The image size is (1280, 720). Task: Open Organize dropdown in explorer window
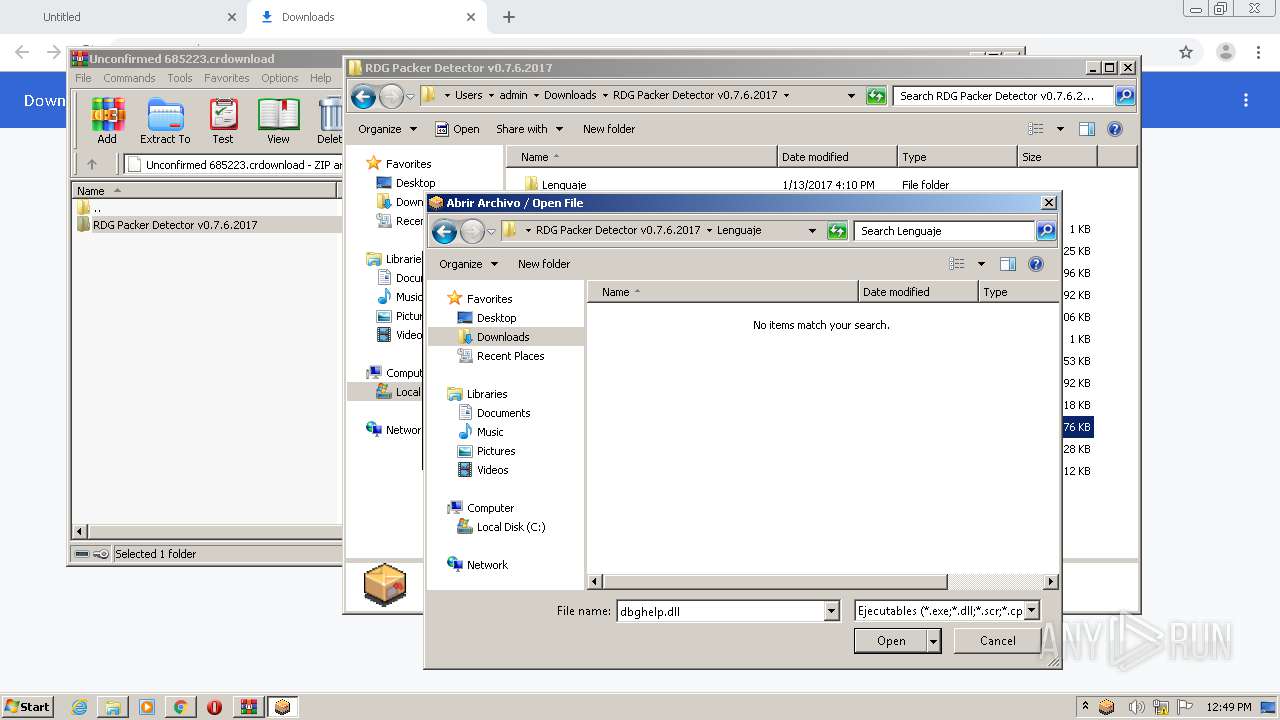(388, 129)
